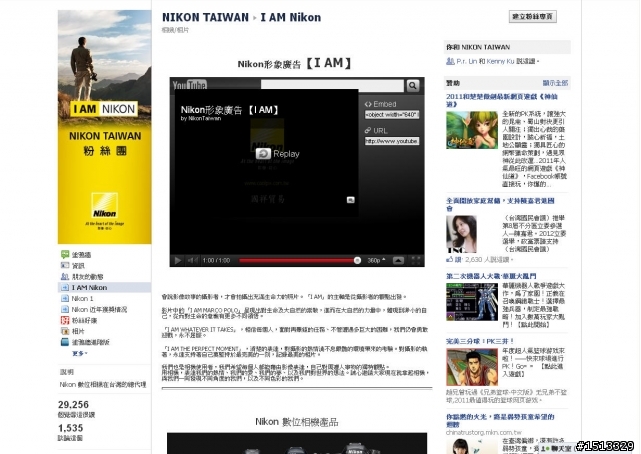Click the elf girl game ad thumbnail
Image resolution: width=641 pixels, height=454 pixels.
(x=472, y=130)
